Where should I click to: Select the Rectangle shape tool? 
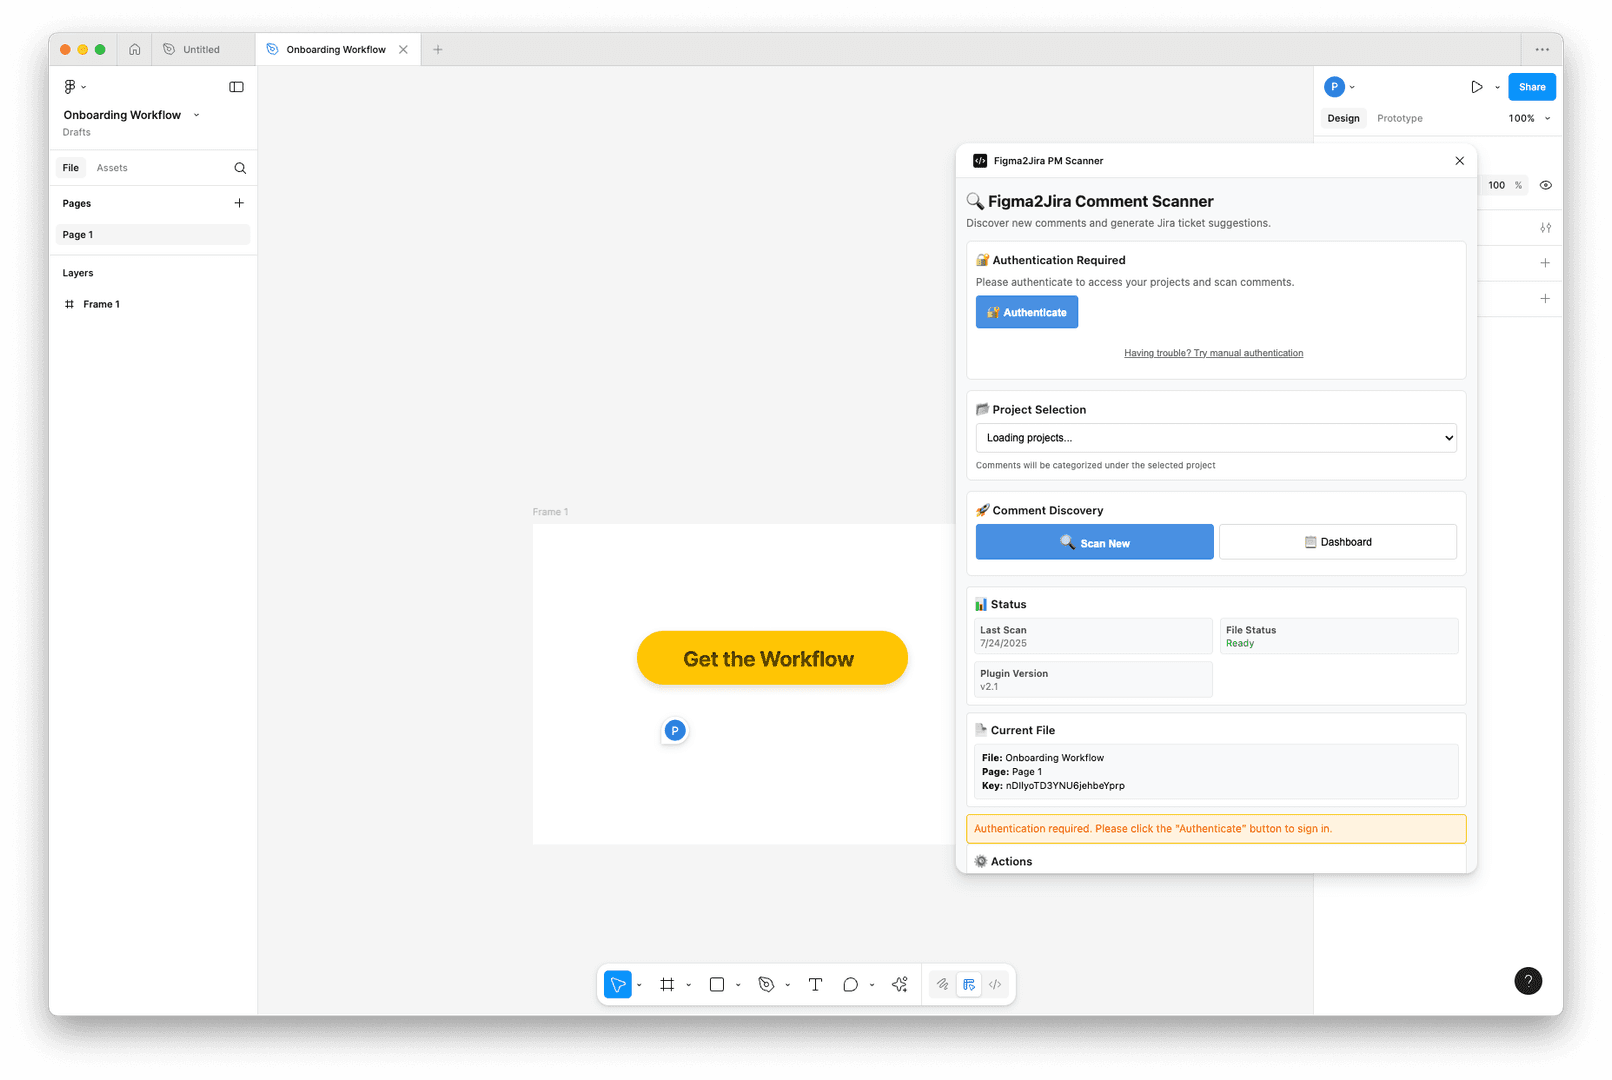pyautogui.click(x=716, y=984)
